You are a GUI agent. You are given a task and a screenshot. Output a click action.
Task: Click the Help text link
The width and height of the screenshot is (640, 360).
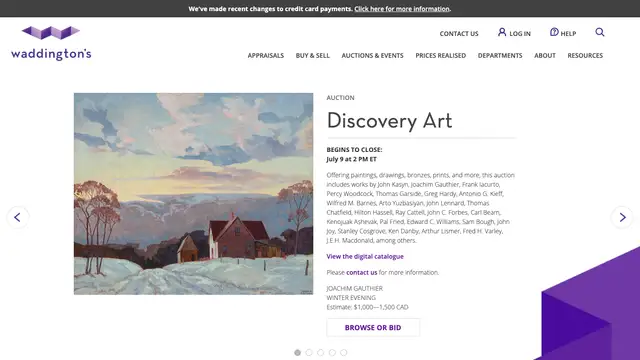click(568, 33)
